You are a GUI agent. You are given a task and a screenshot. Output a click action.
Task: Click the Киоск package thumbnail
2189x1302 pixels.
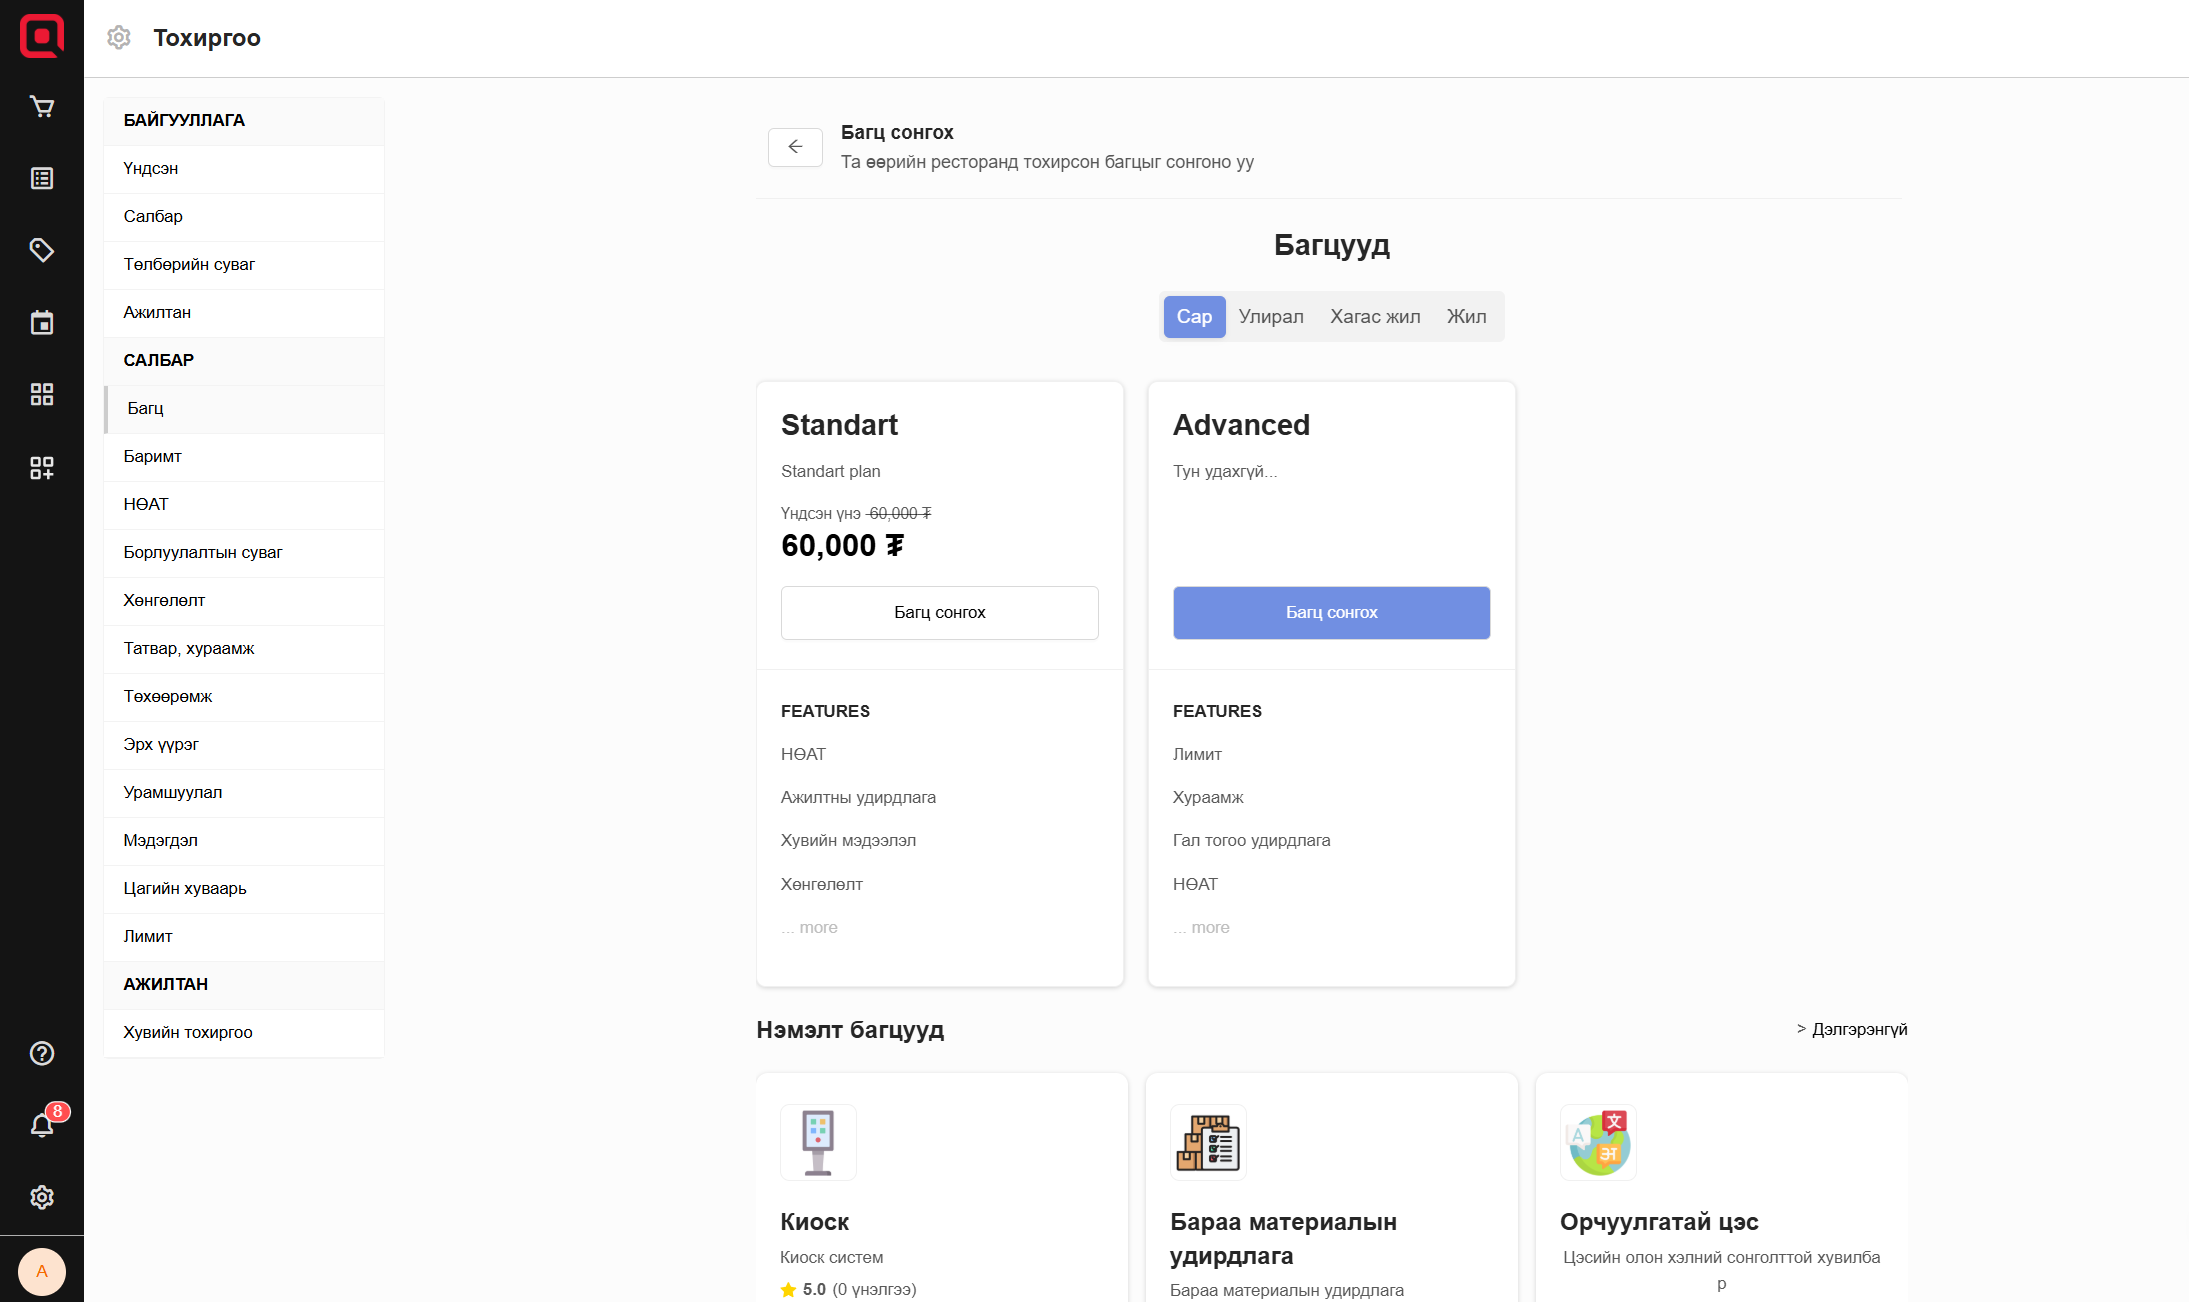818,1142
